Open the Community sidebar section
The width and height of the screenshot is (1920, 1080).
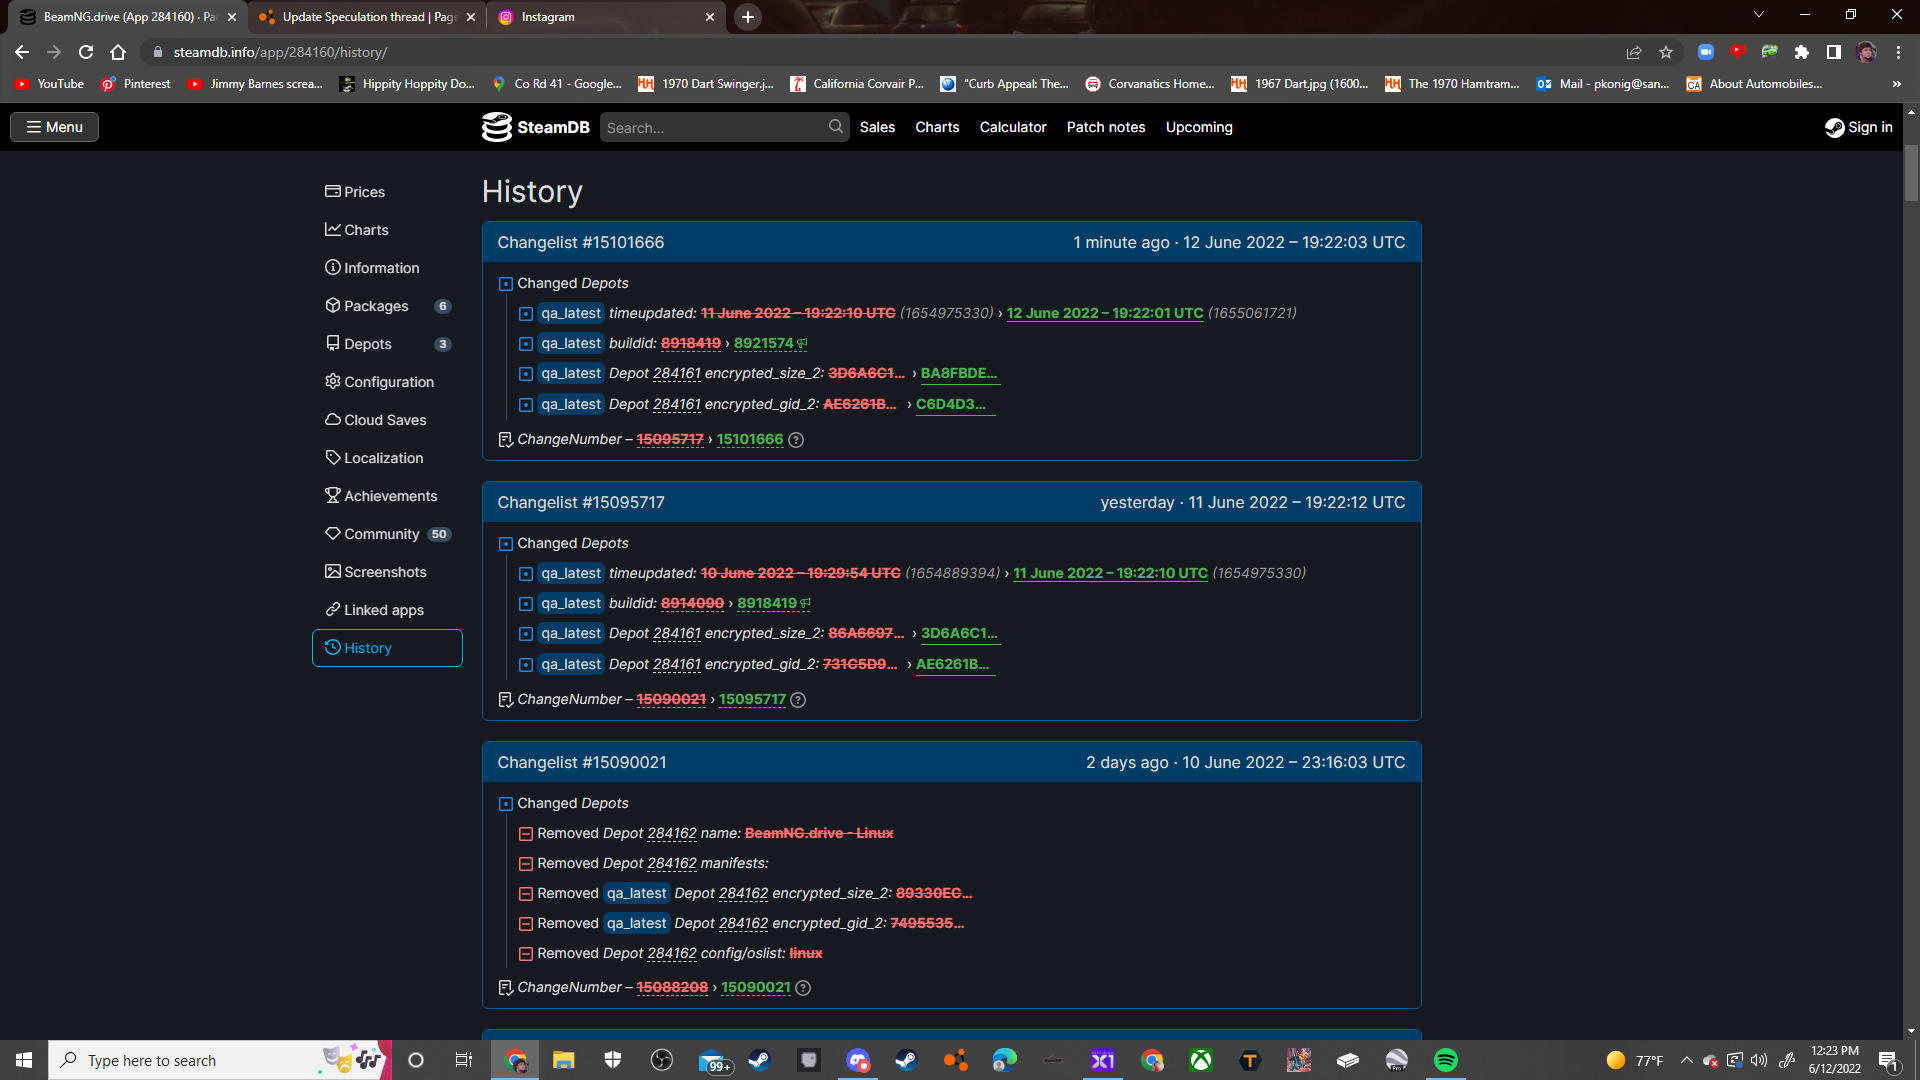(x=387, y=534)
